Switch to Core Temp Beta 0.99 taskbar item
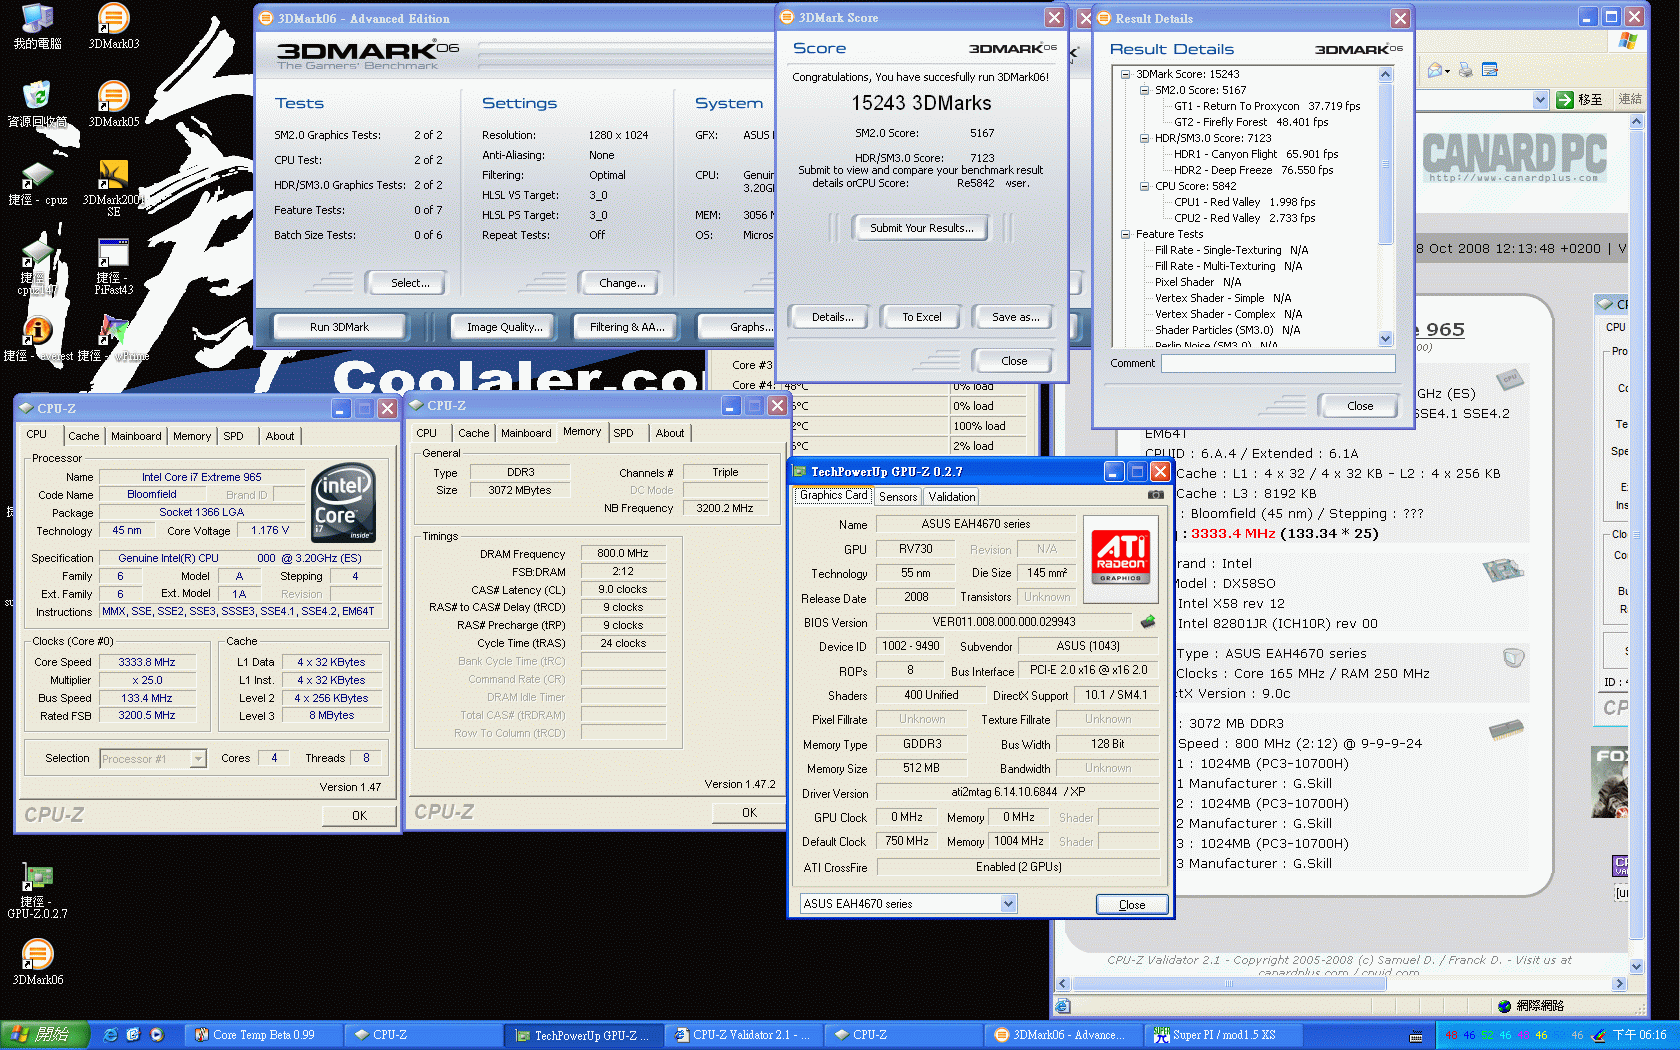Image resolution: width=1680 pixels, height=1050 pixels. (x=264, y=1035)
